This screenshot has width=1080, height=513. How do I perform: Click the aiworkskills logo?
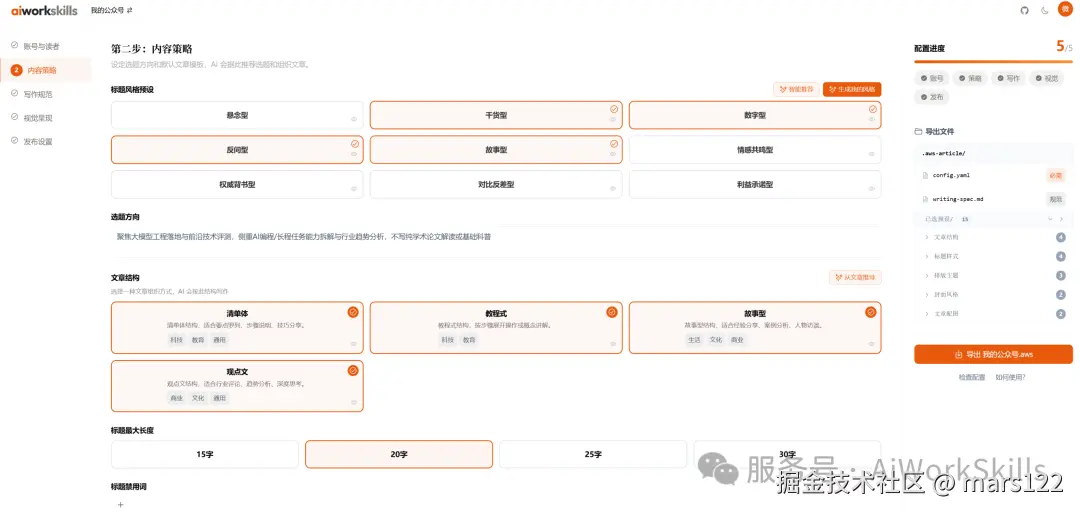tap(44, 10)
